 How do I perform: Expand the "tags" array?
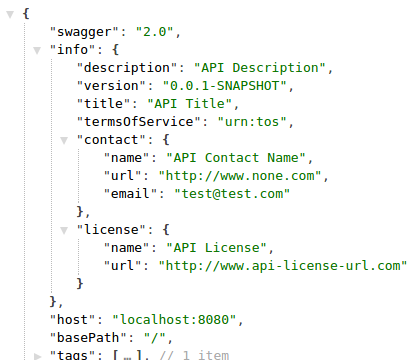coord(37,356)
